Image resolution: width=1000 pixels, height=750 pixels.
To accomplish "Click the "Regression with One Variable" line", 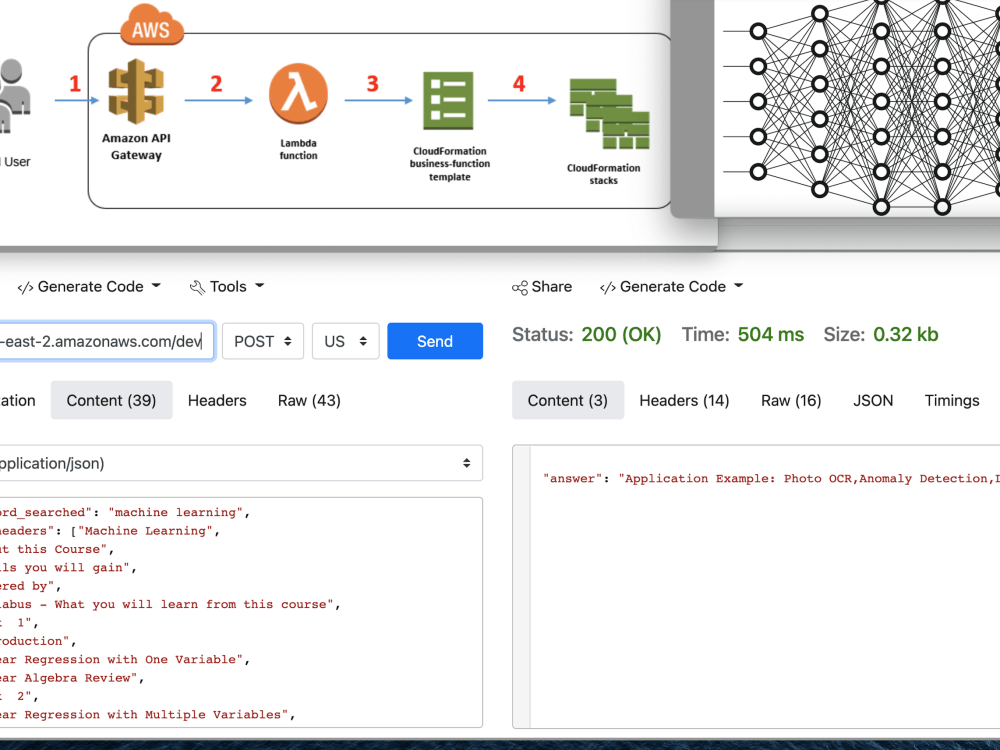I will tap(125, 659).
